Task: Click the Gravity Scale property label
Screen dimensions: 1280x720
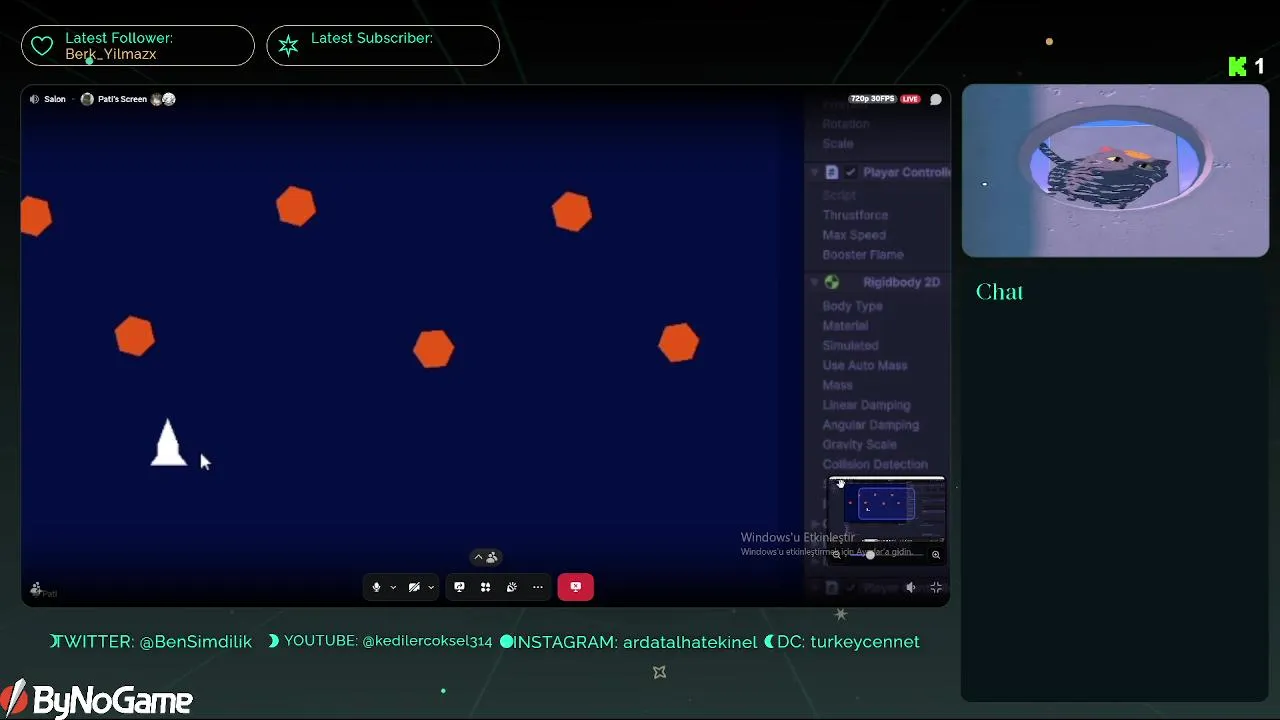Action: pos(859,445)
